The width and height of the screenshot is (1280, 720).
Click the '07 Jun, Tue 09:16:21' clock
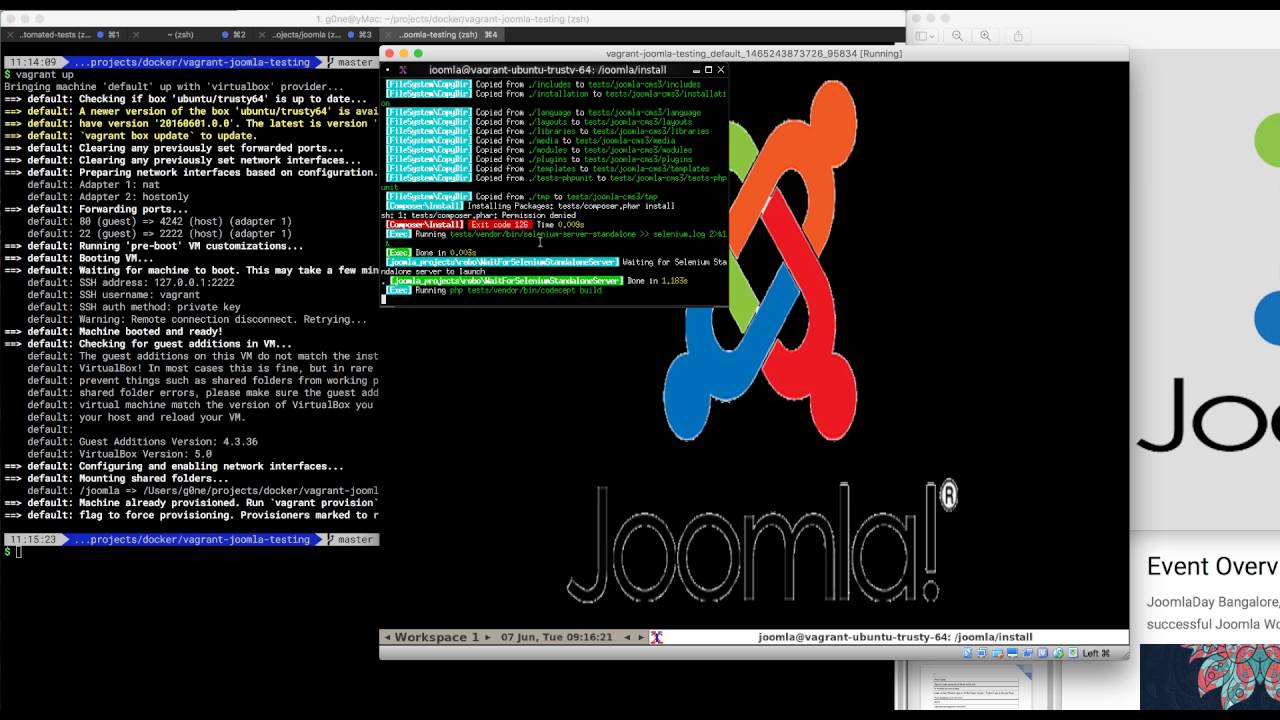pyautogui.click(x=557, y=637)
